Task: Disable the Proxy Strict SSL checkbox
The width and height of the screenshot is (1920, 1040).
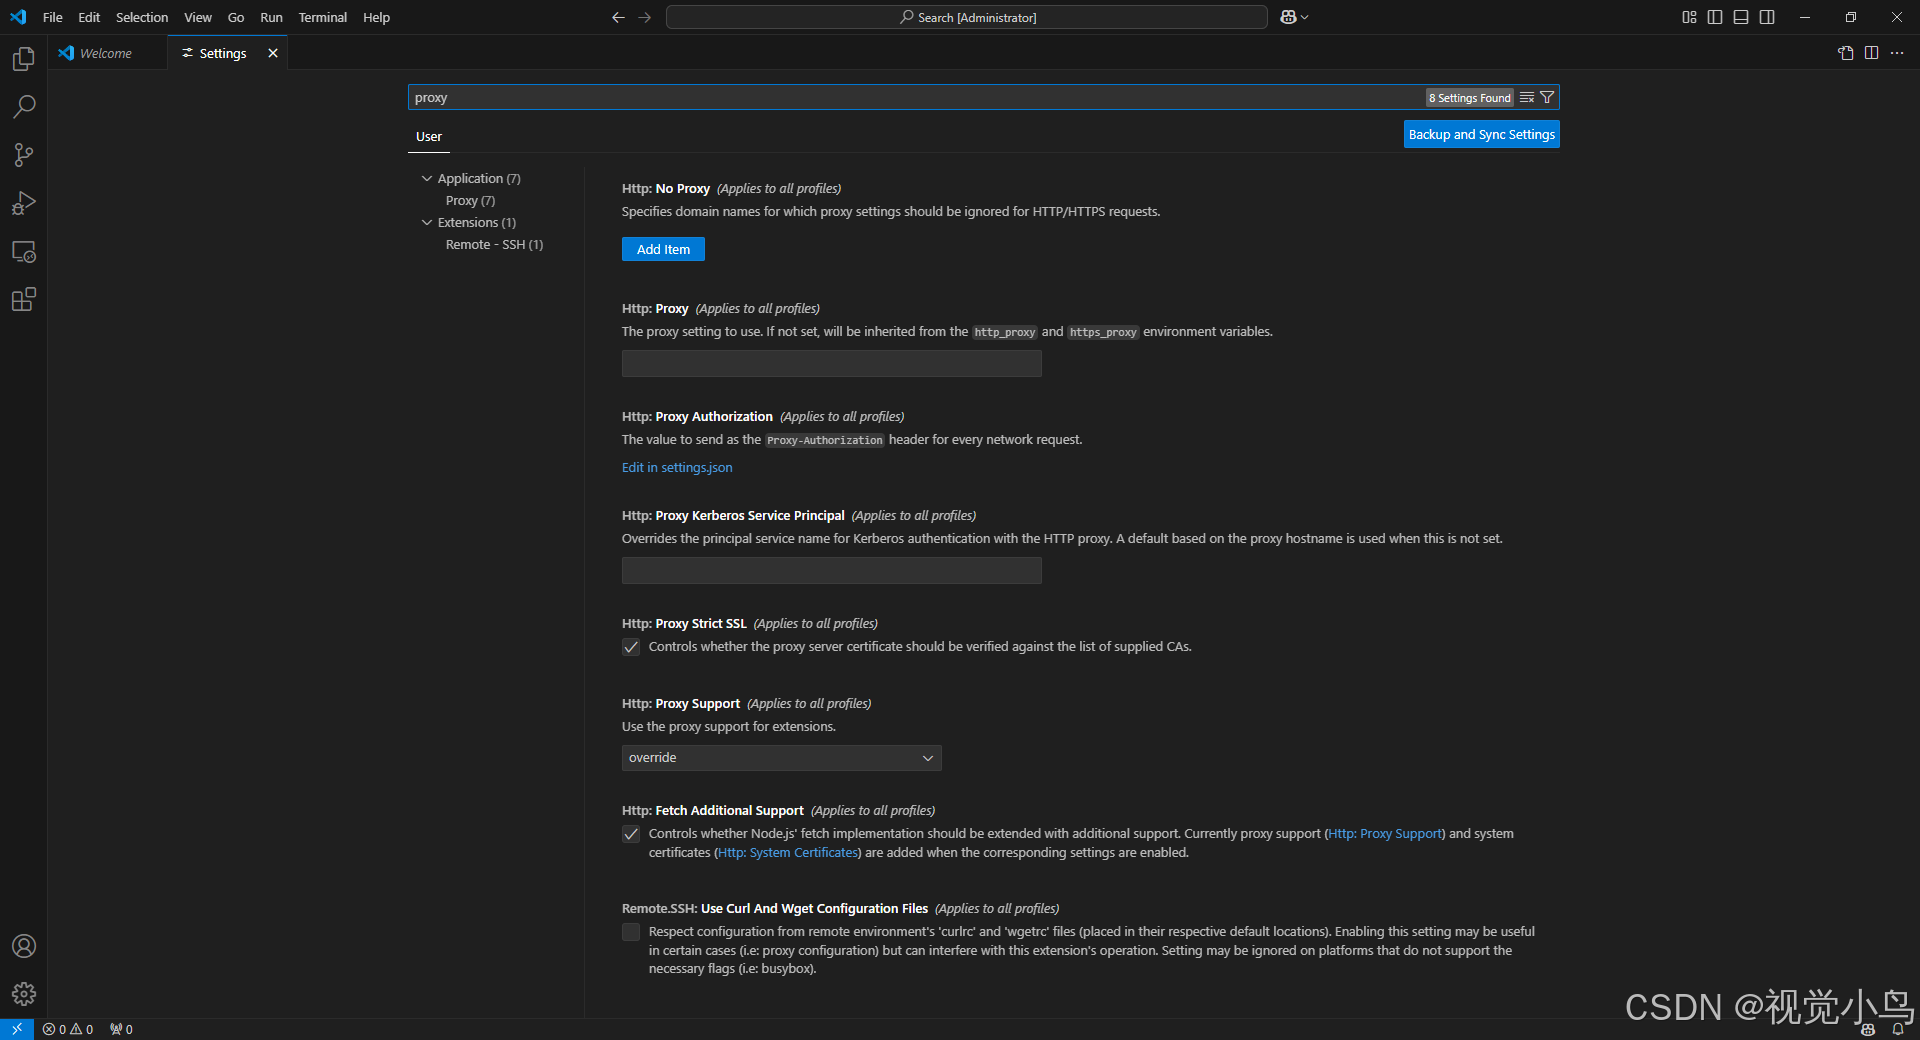Action: point(631,647)
